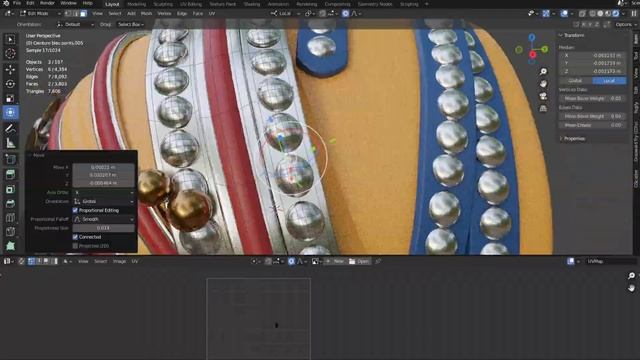Switch to rendered viewport shading
Viewport: 640px width, 360px height.
pos(616,13)
